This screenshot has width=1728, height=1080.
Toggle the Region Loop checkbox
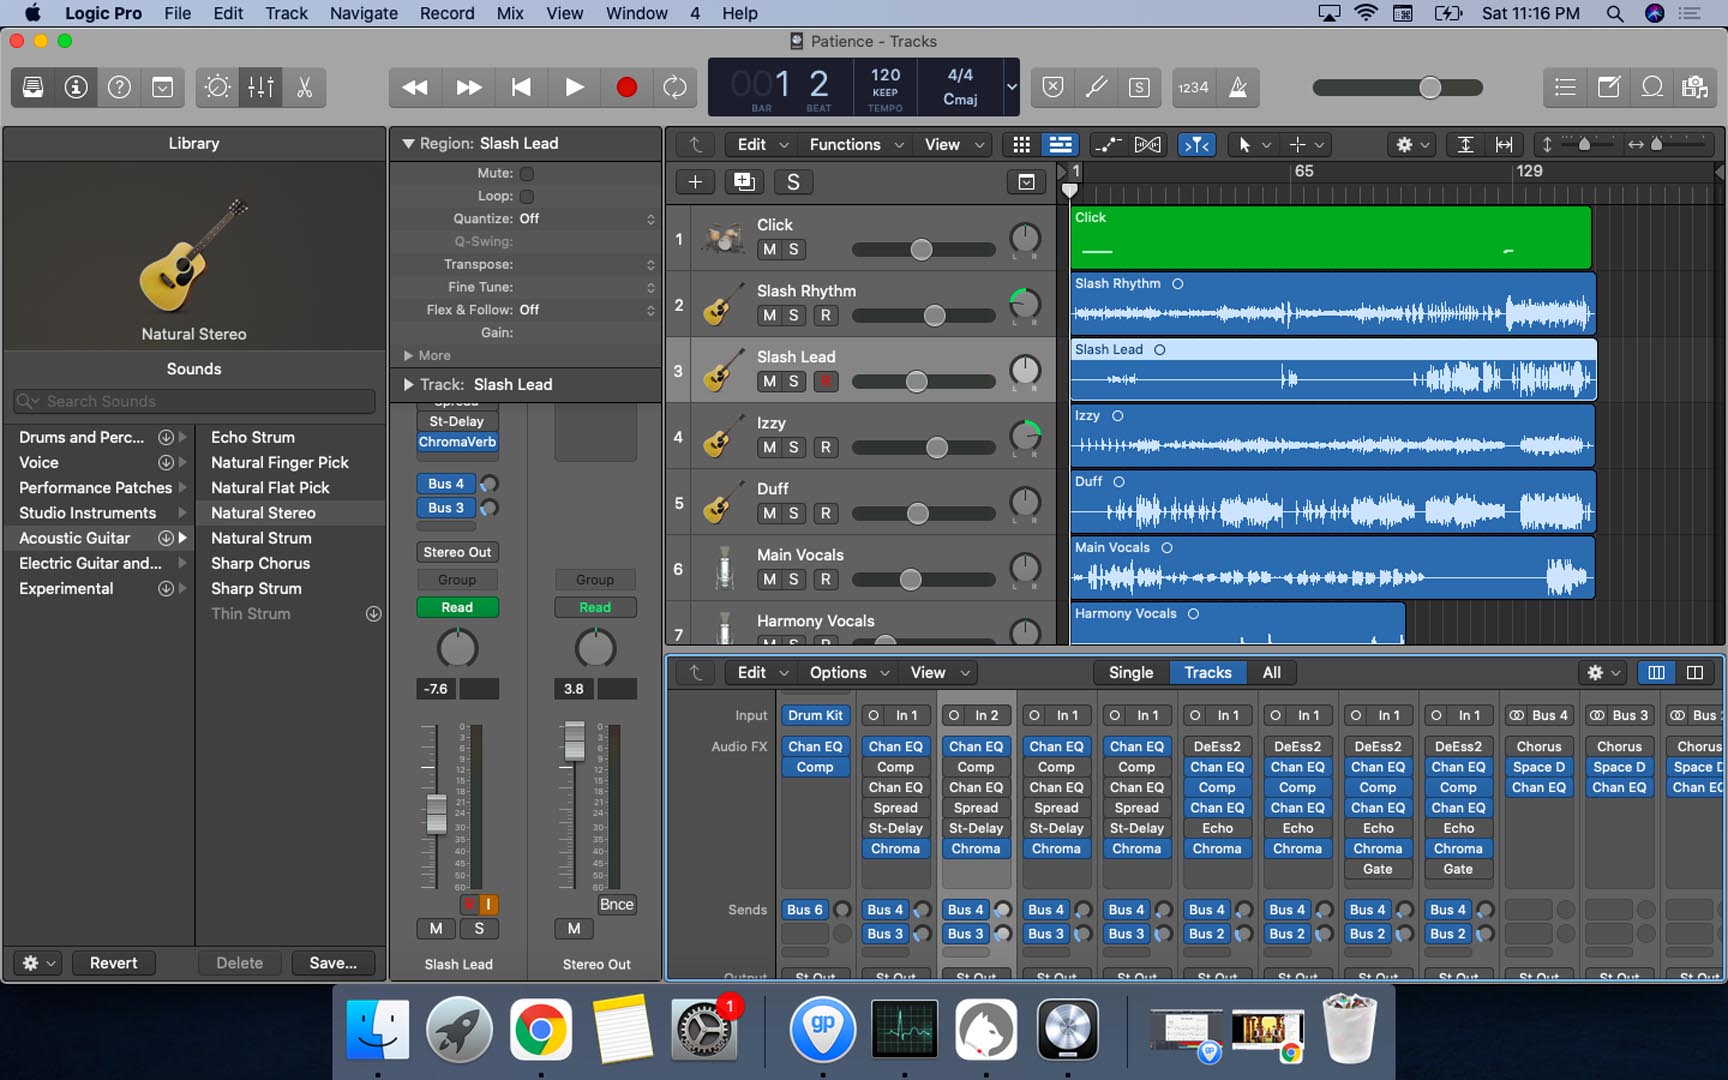[x=527, y=196]
